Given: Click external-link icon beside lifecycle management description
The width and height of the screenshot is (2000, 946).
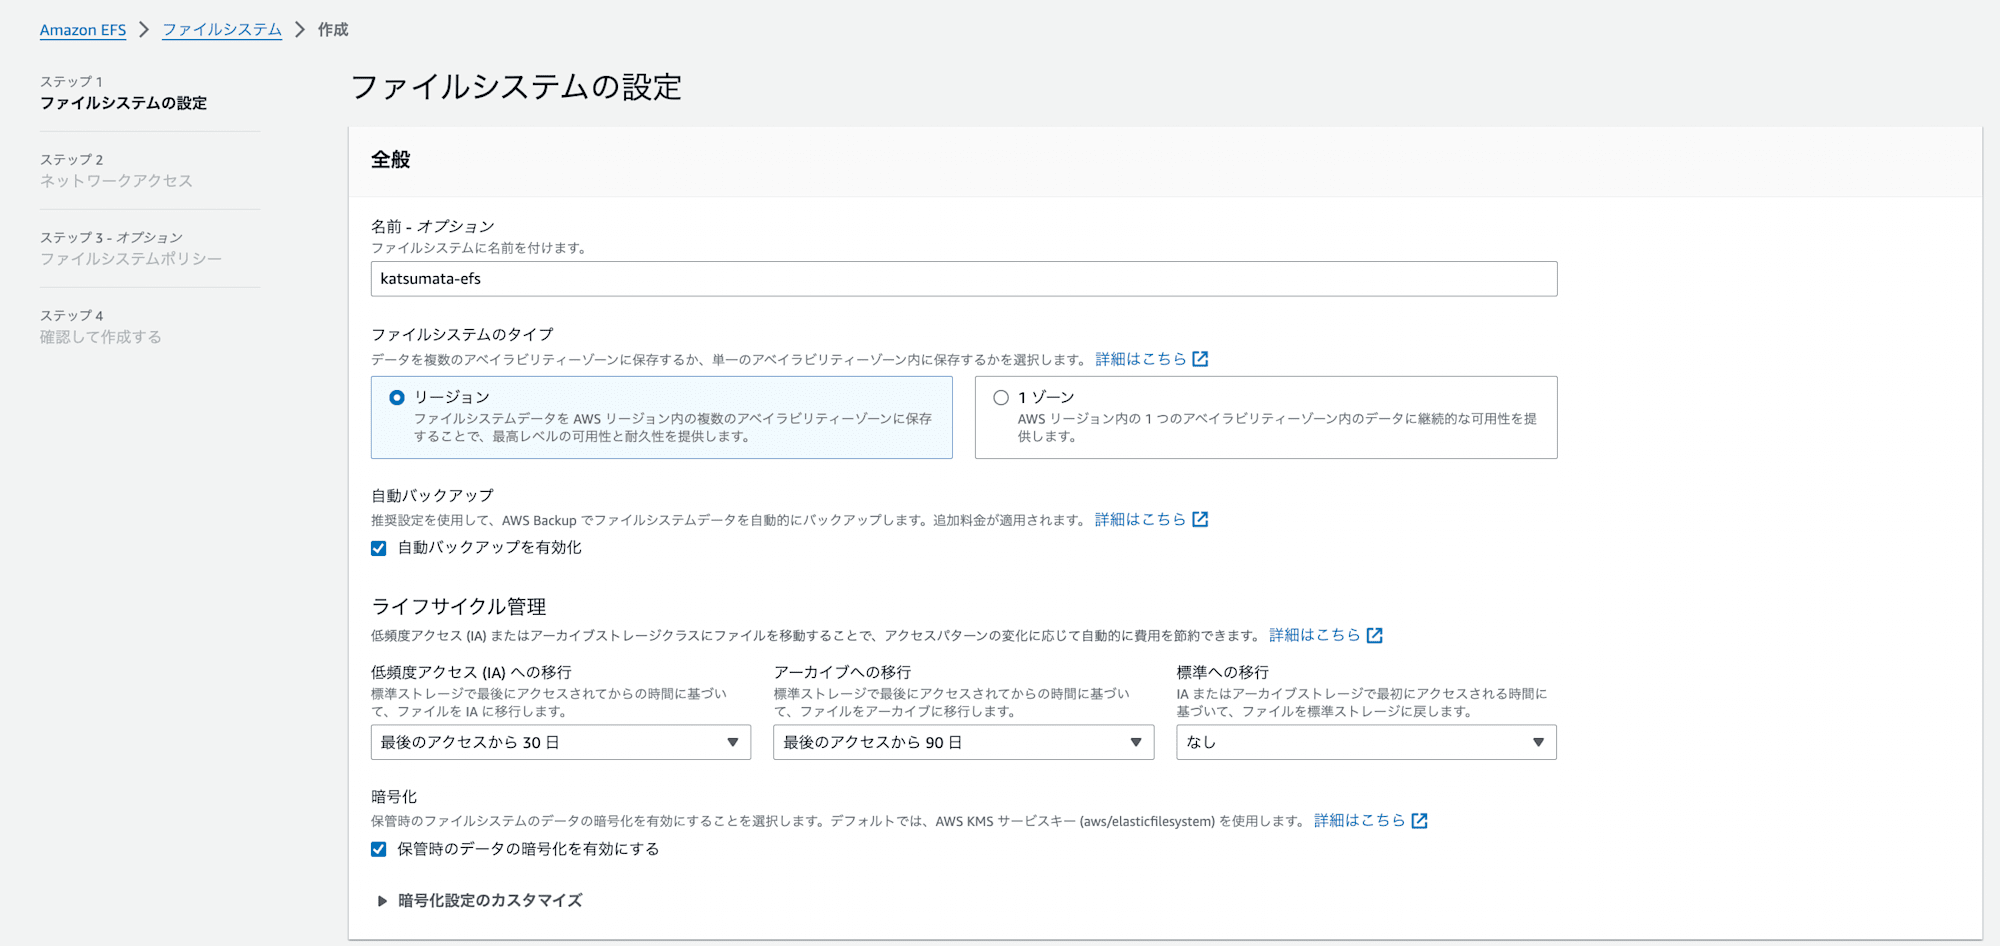Looking at the screenshot, I should pos(1375,635).
